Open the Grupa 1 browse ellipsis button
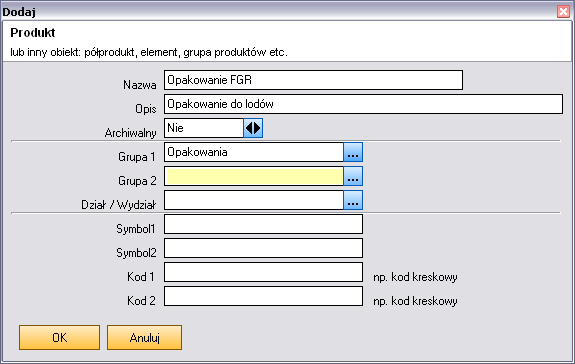575x364 pixels. [x=353, y=152]
